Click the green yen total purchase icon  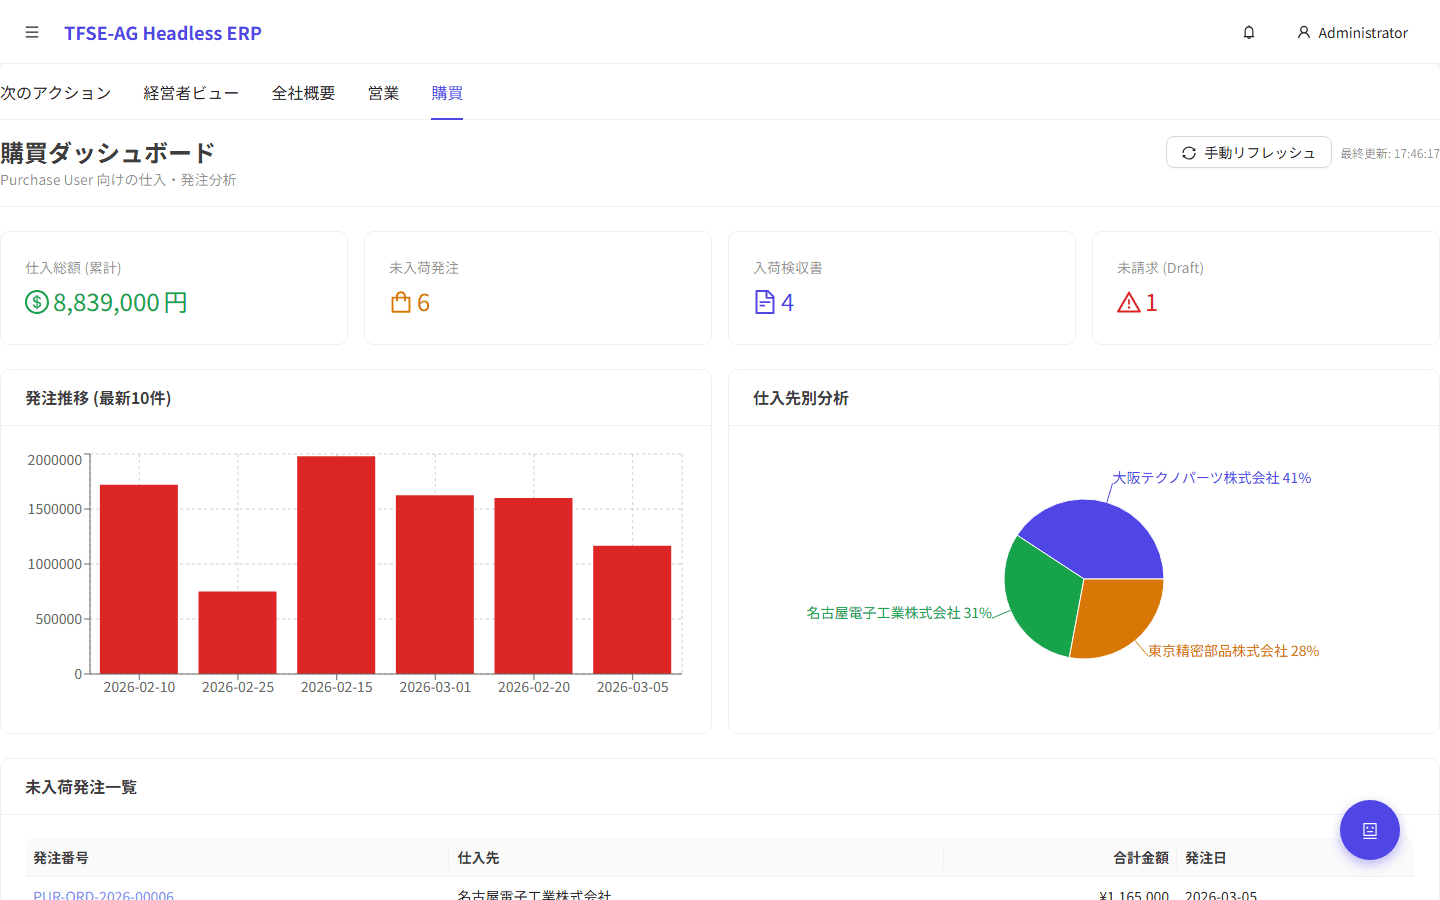(x=37, y=302)
